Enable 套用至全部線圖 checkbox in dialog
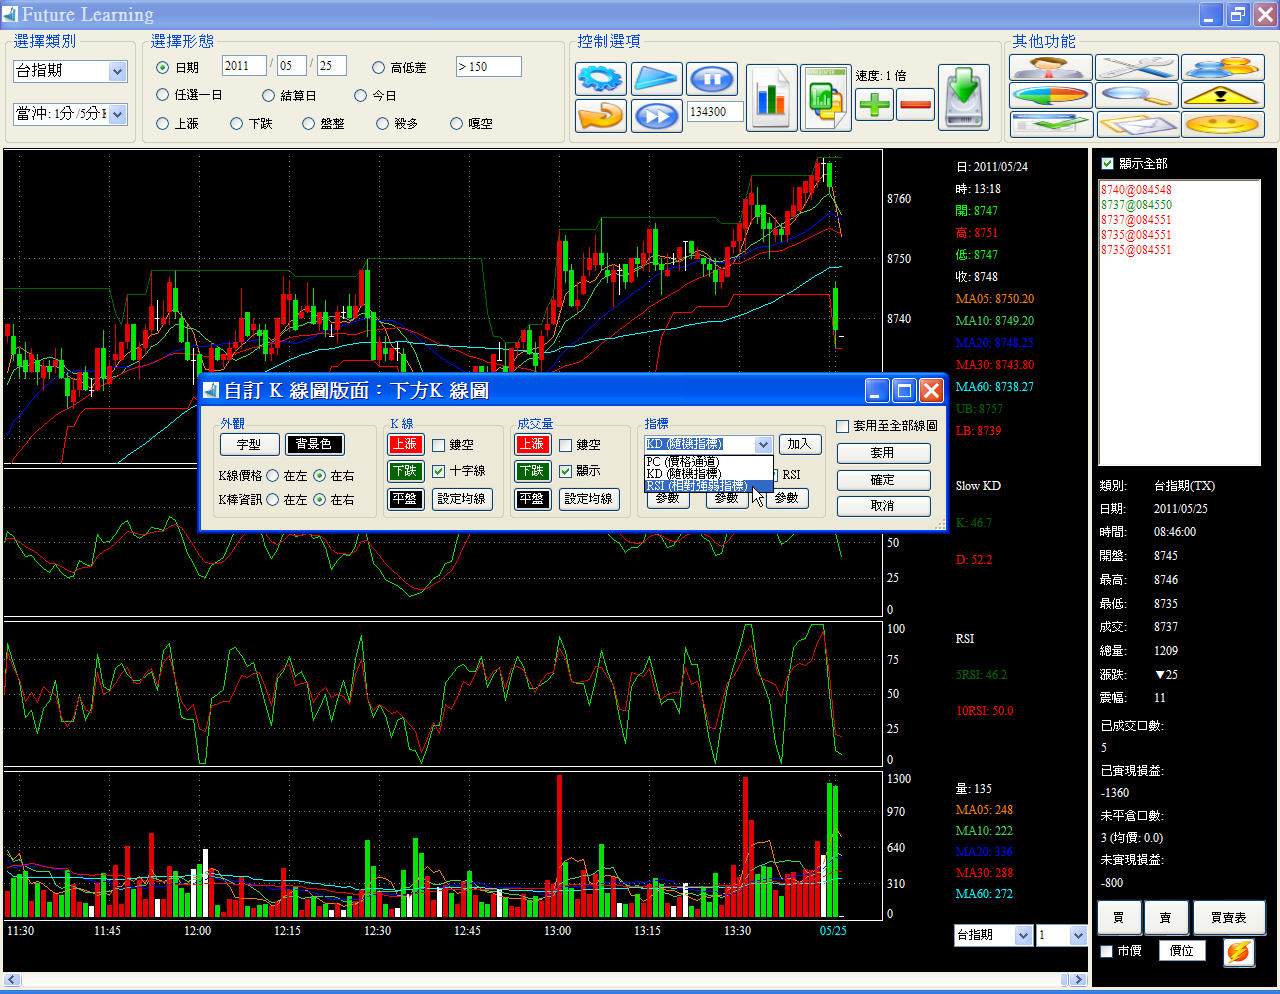1280x994 pixels. click(843, 426)
